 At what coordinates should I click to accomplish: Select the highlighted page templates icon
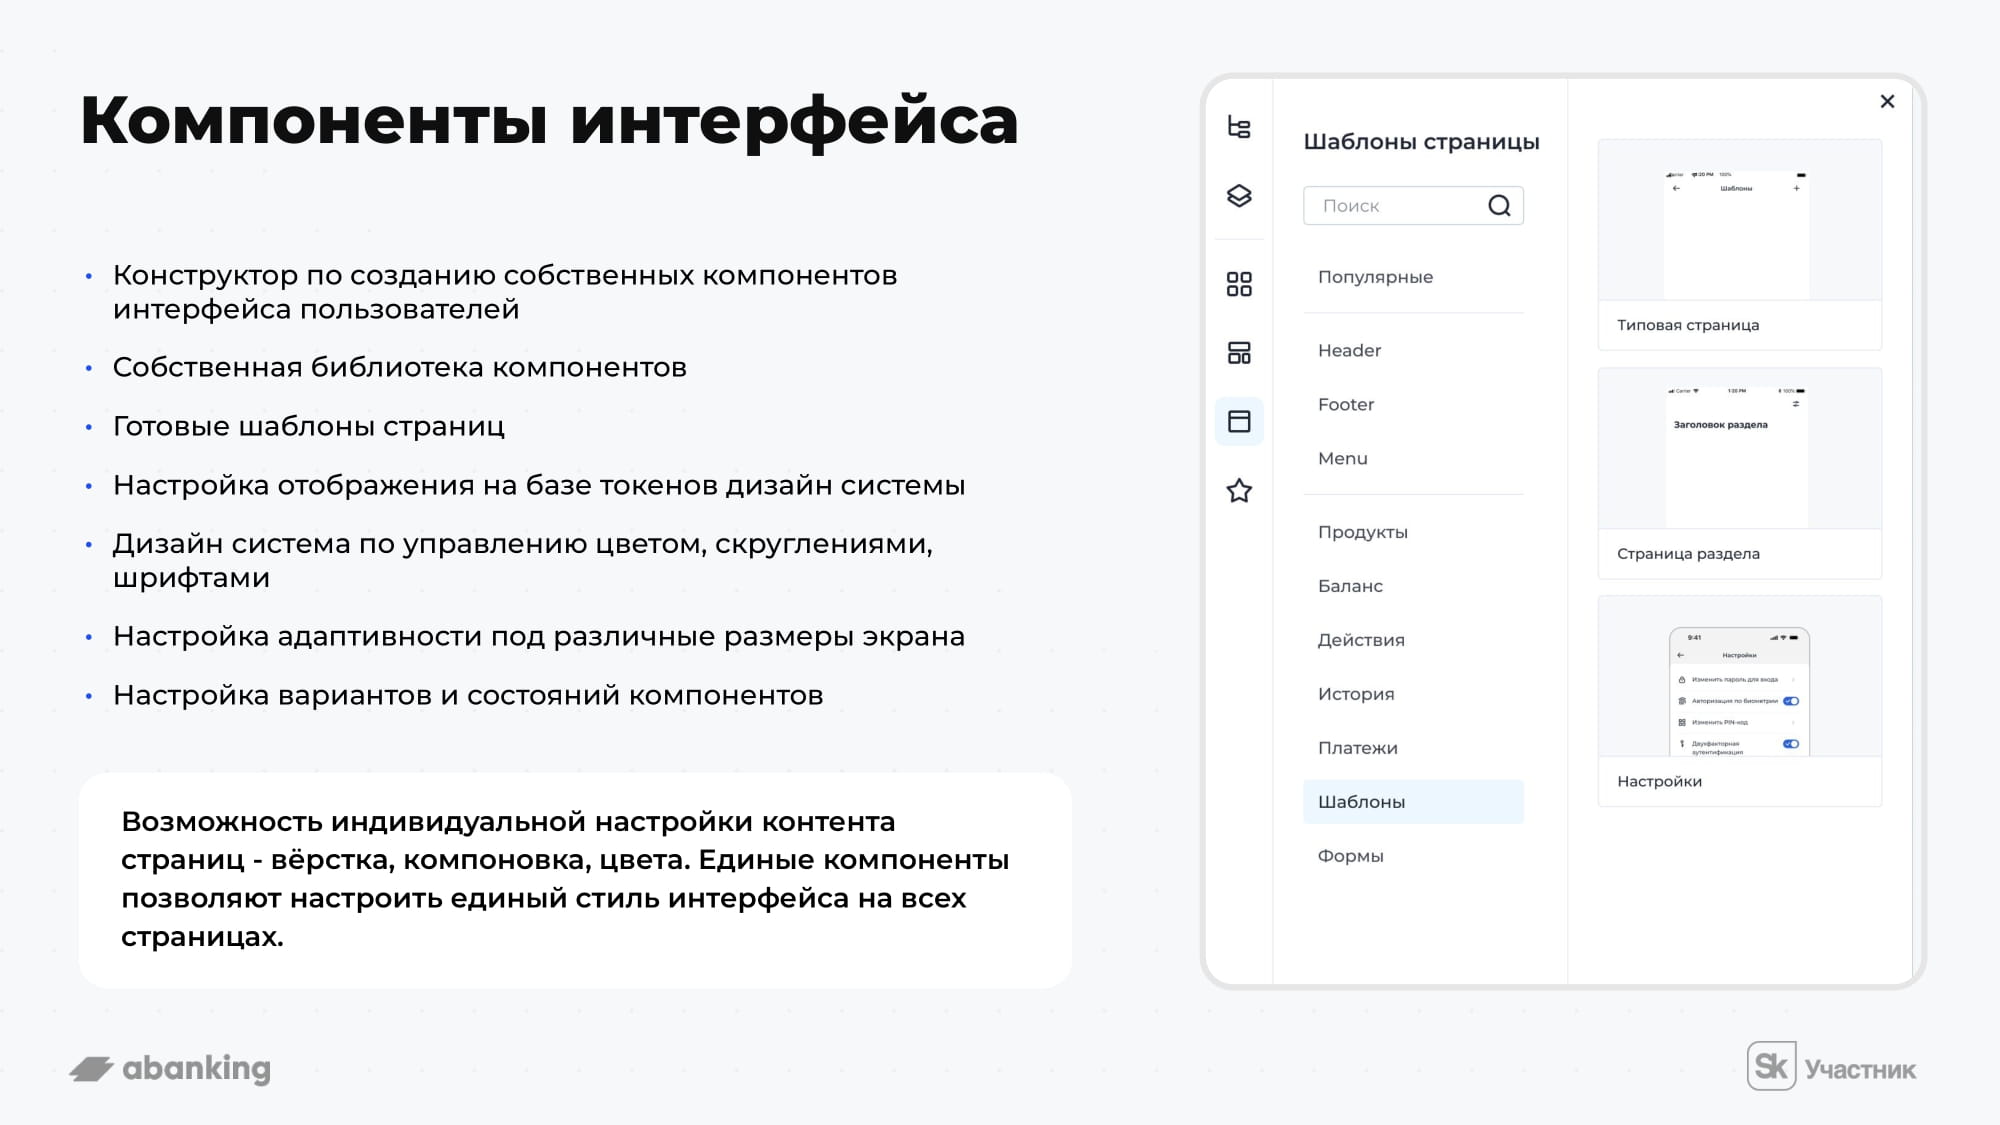pos(1239,421)
